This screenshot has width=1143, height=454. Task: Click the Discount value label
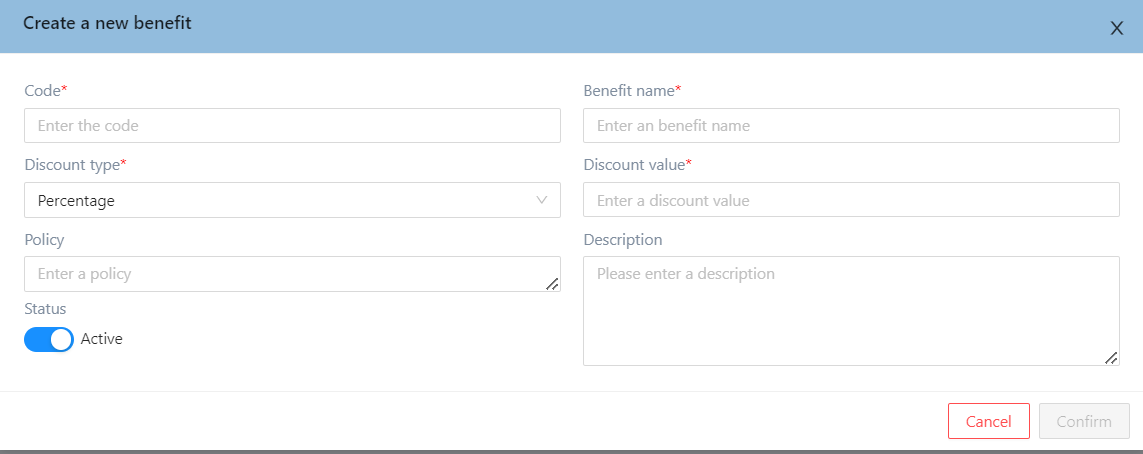(634, 165)
